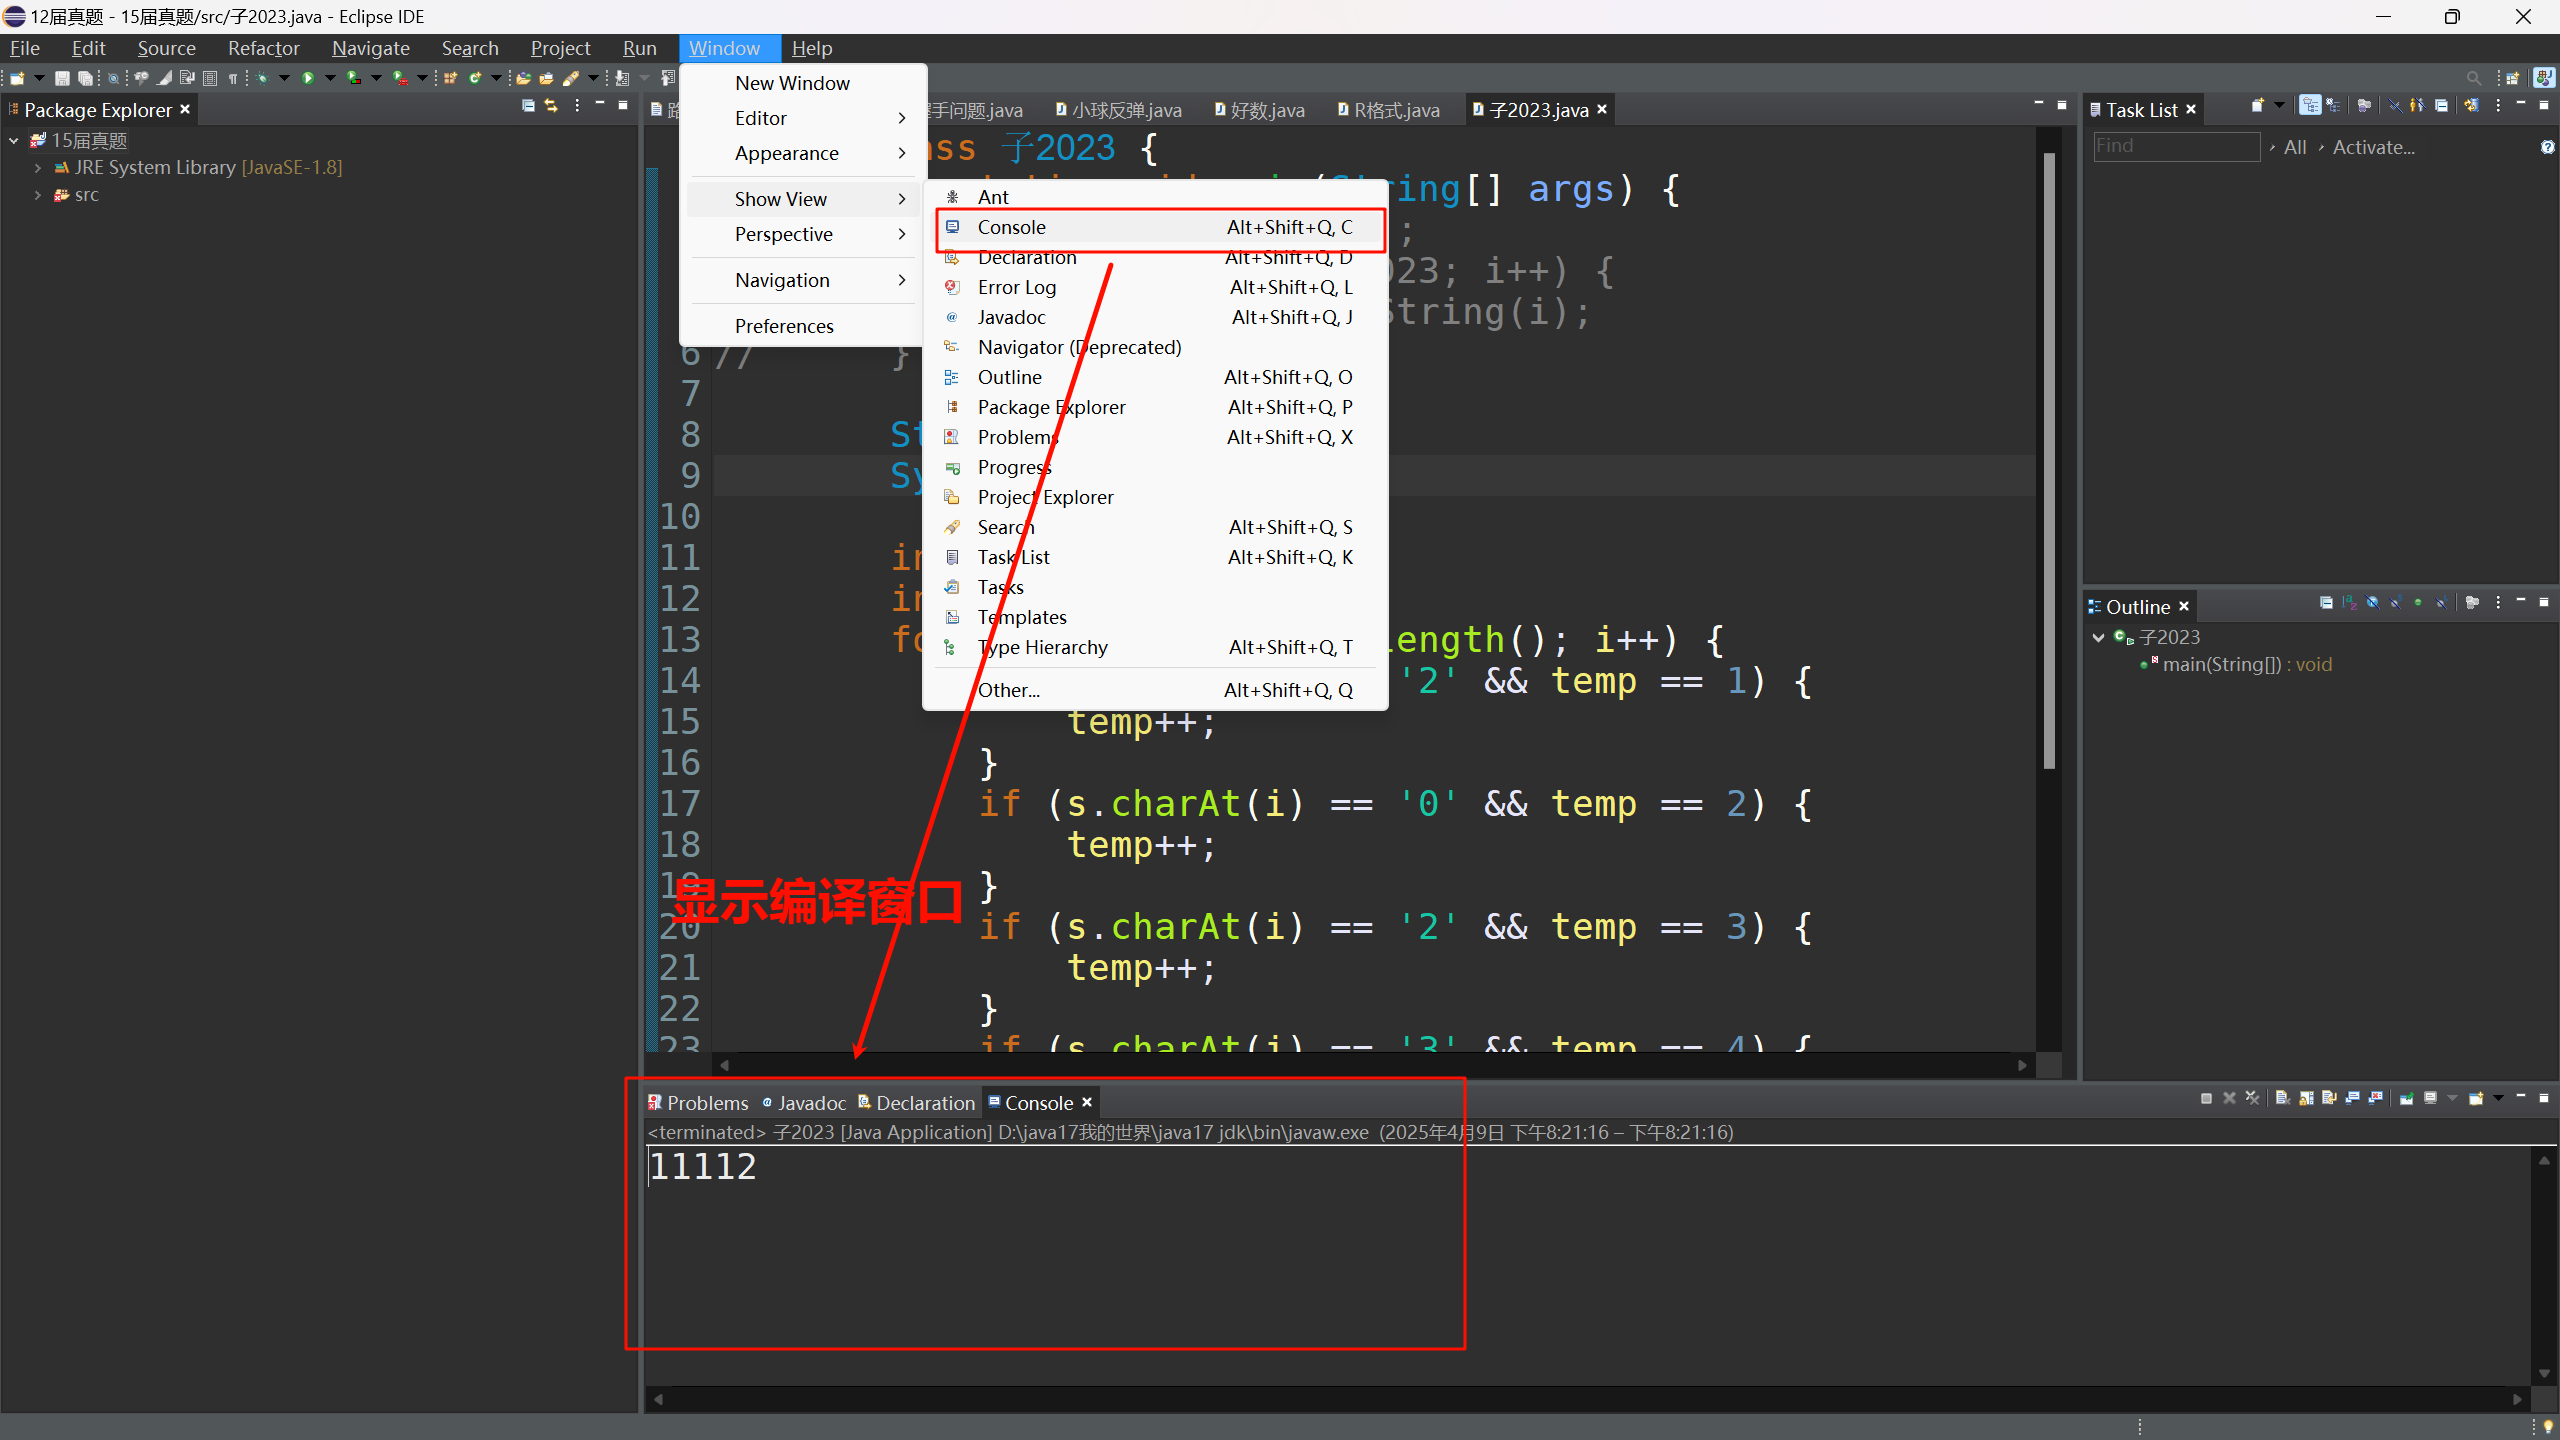Open the Run button dropdown arrow

(x=330, y=78)
